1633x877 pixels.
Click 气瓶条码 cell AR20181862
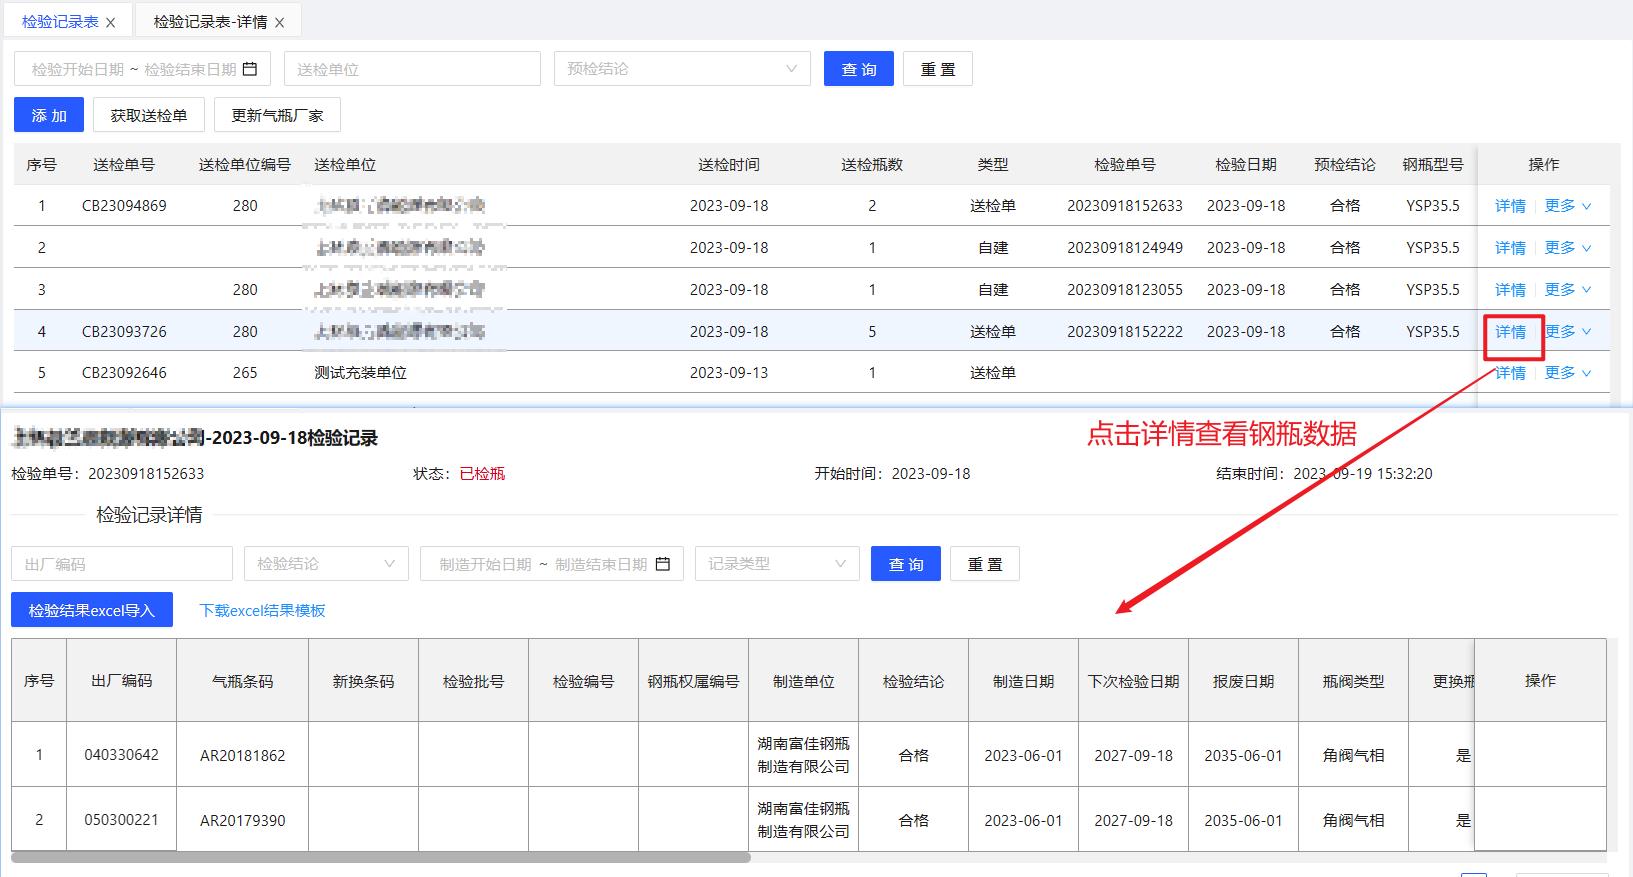click(x=243, y=756)
